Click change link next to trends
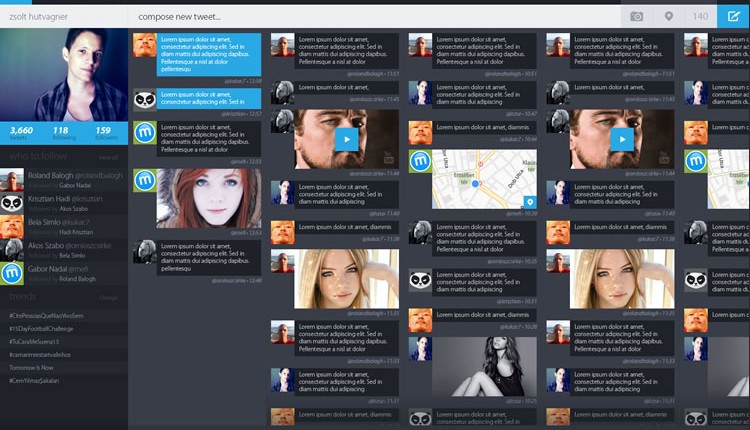Screen dimensions: 750x430 [x=108, y=297]
